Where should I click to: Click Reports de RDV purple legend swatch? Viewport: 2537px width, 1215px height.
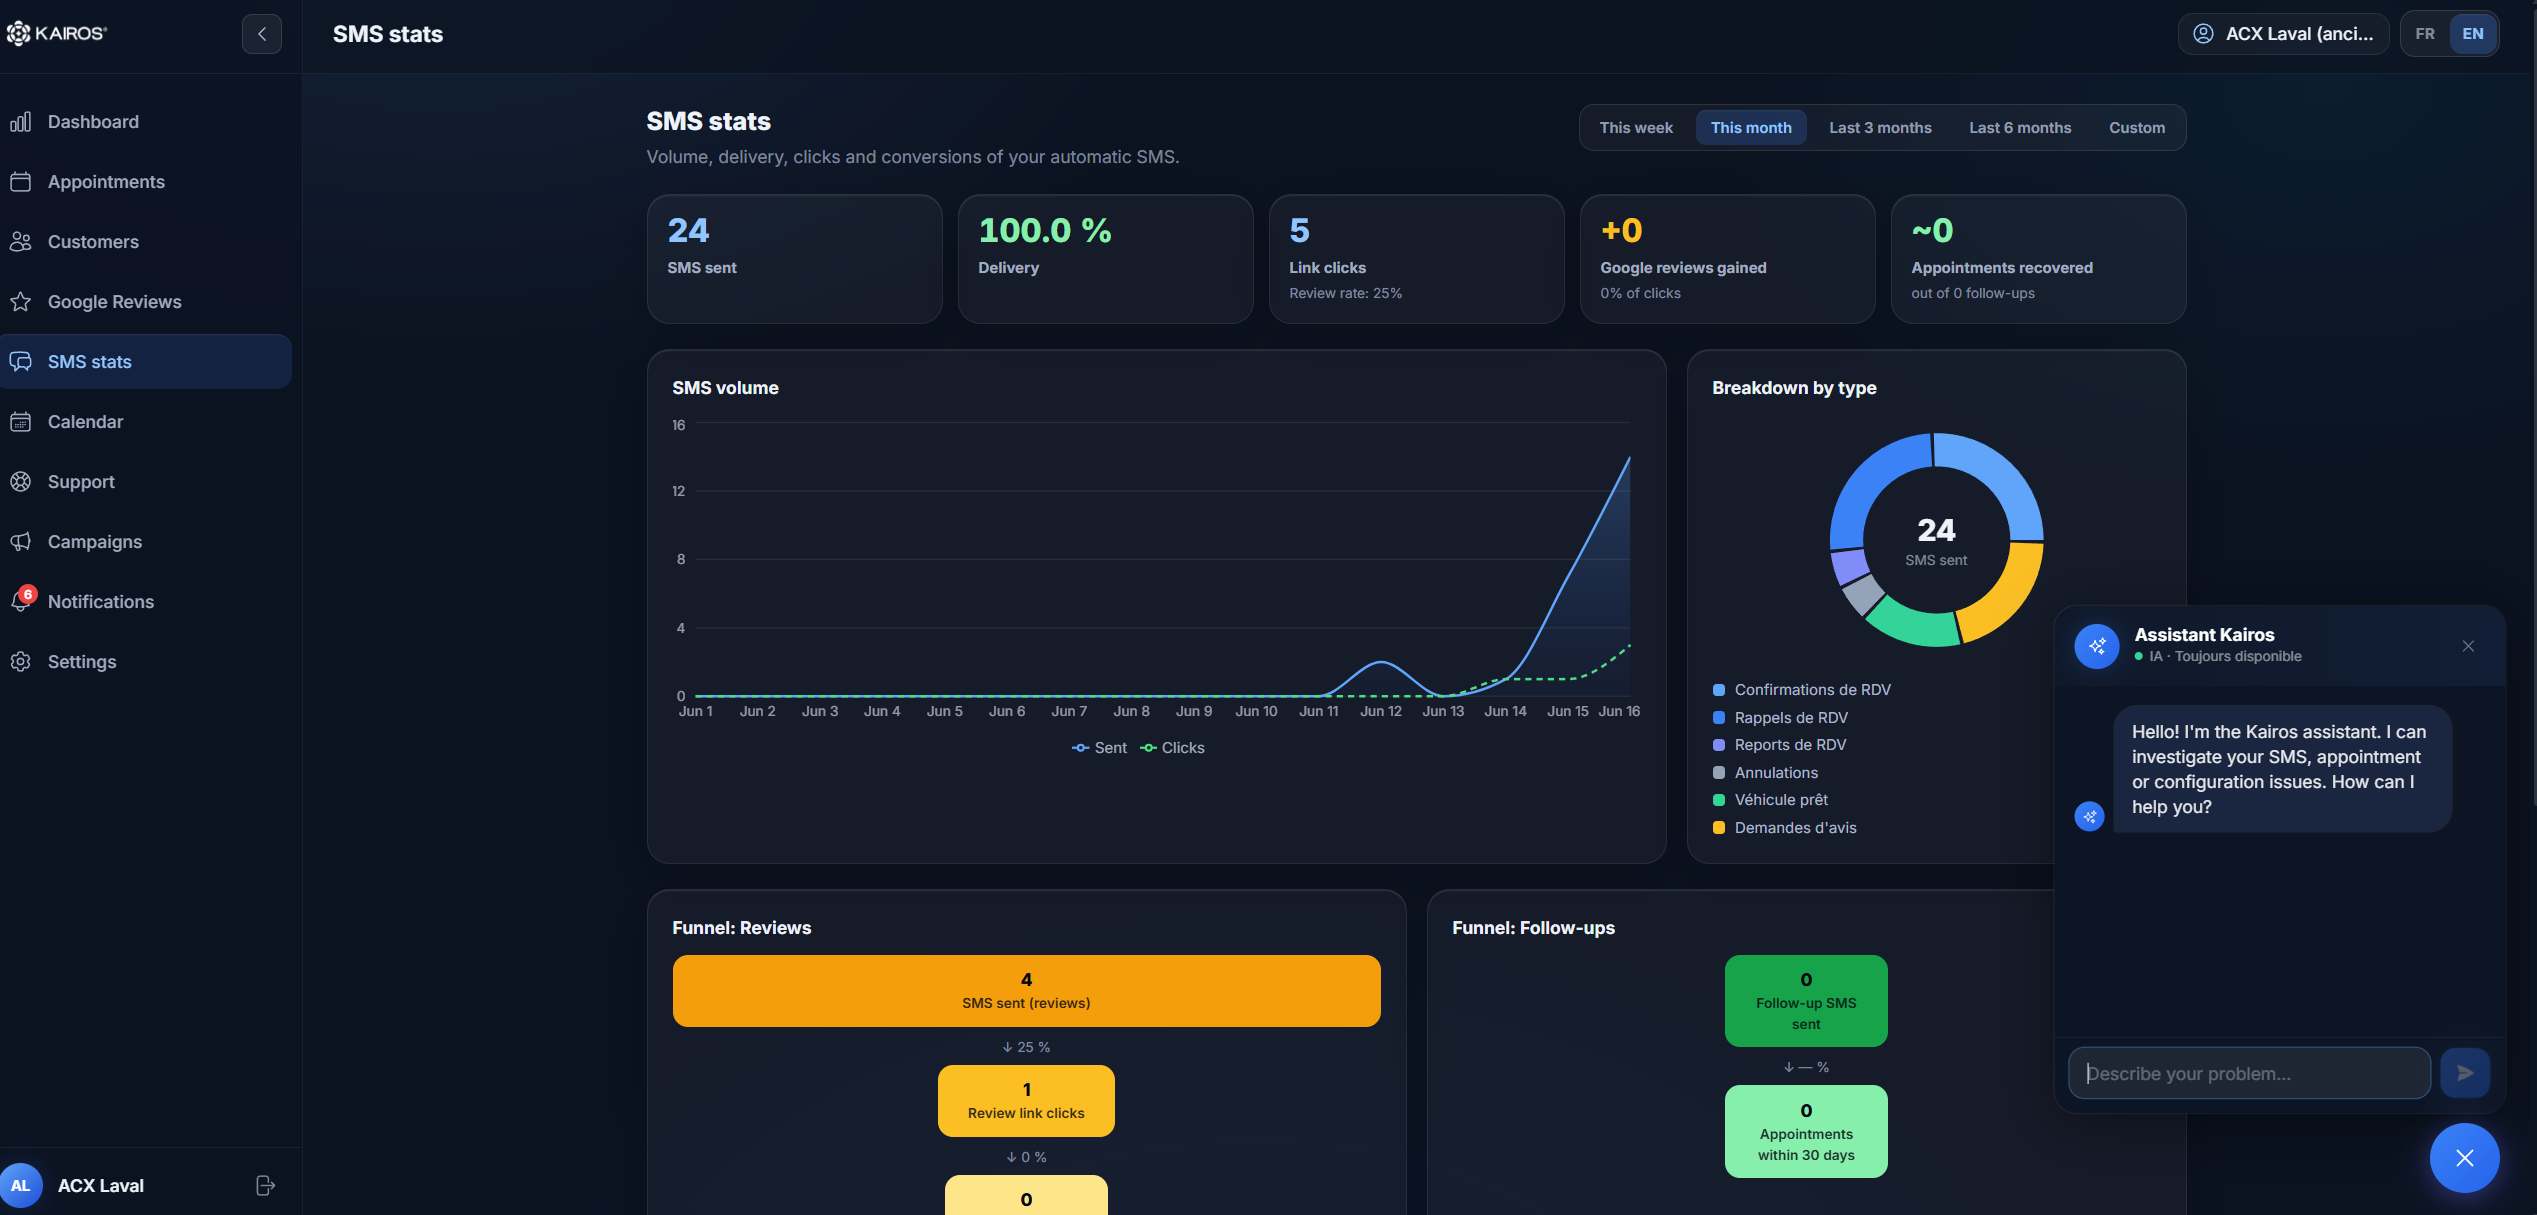coord(1719,745)
